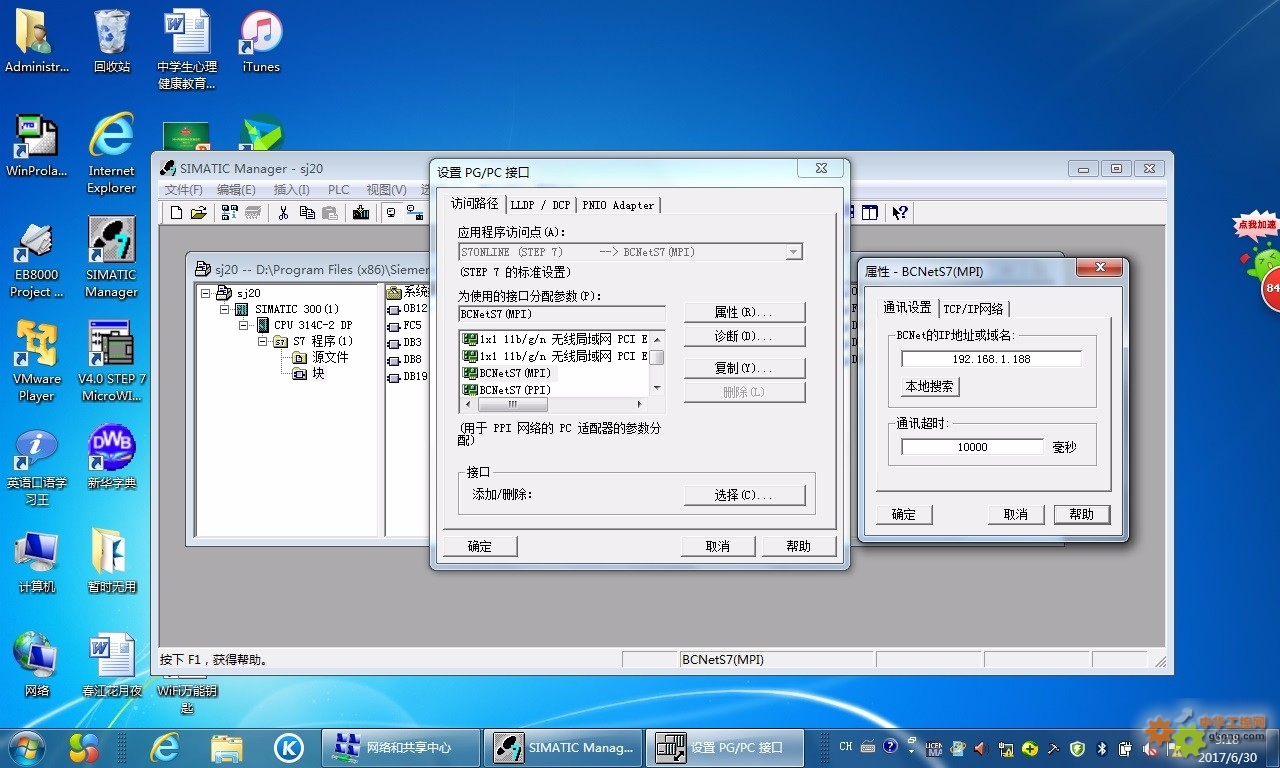Select the DB19 block
Screen dimensions: 1280x768
point(408,377)
